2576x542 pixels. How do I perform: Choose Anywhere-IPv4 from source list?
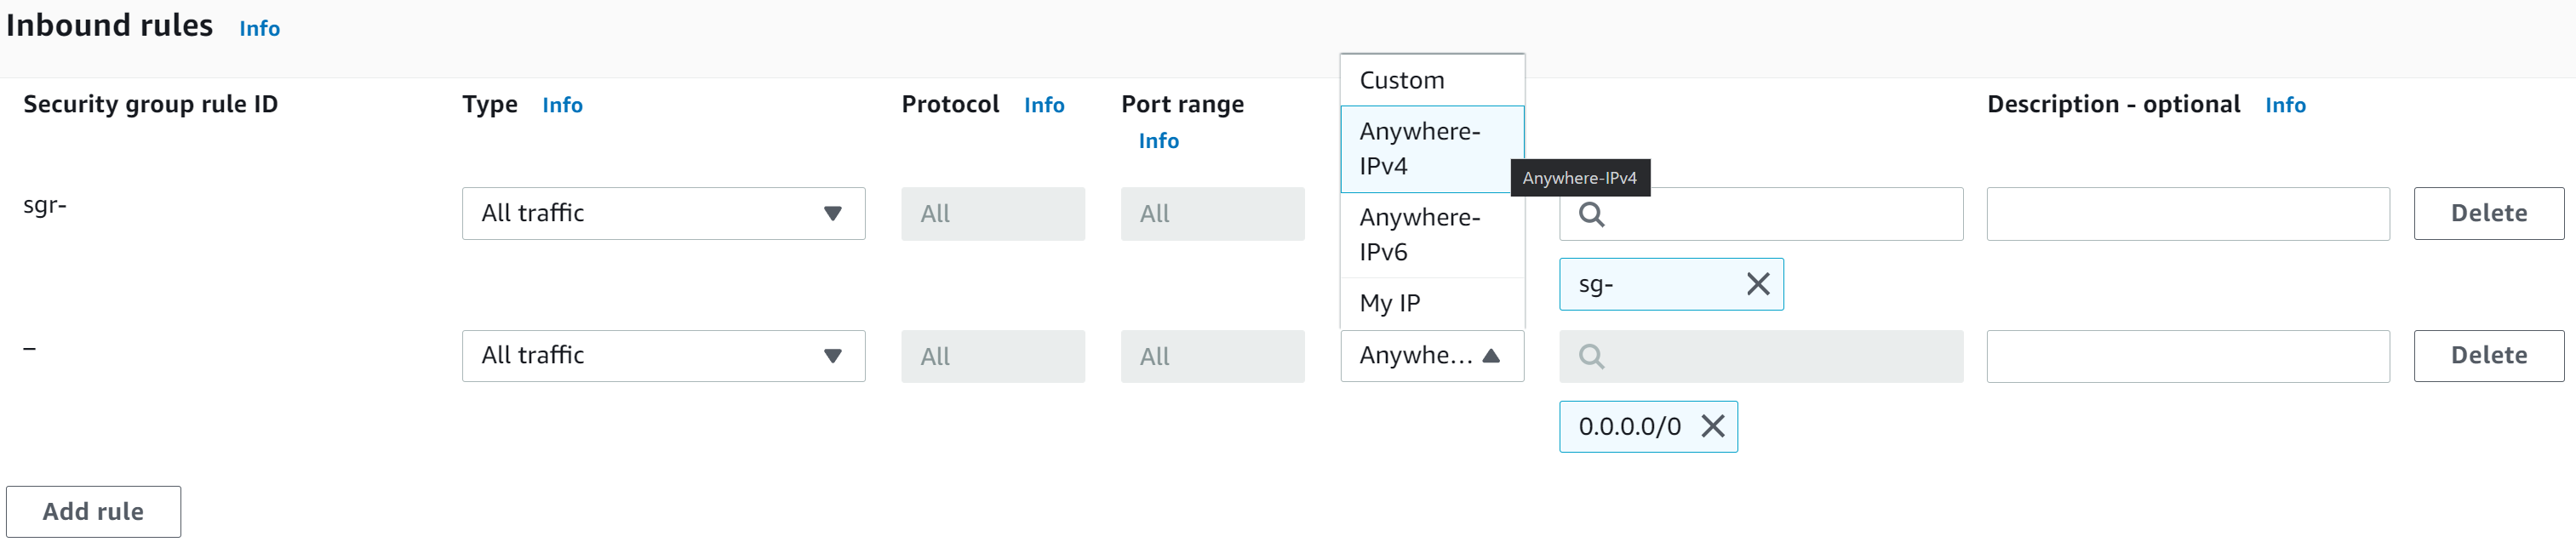[1420, 149]
